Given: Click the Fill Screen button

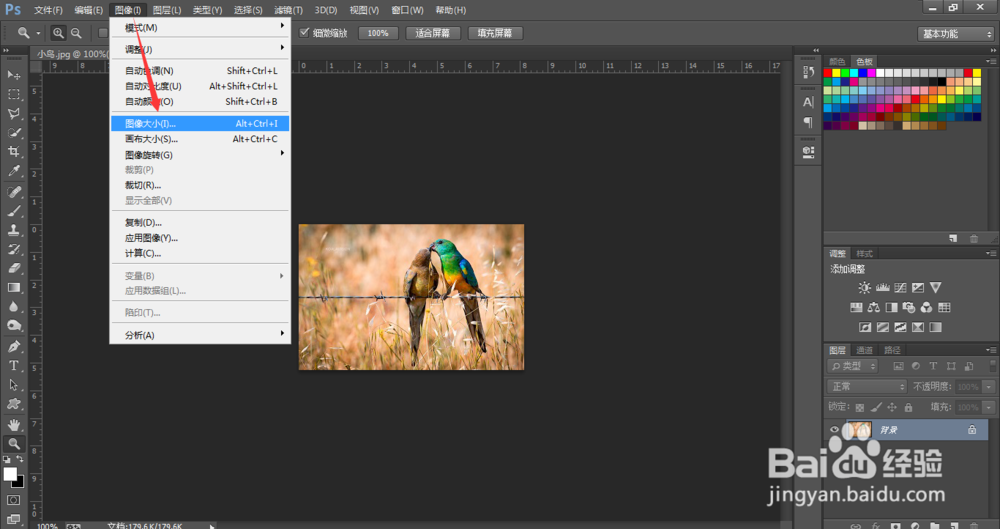Looking at the screenshot, I should (495, 33).
